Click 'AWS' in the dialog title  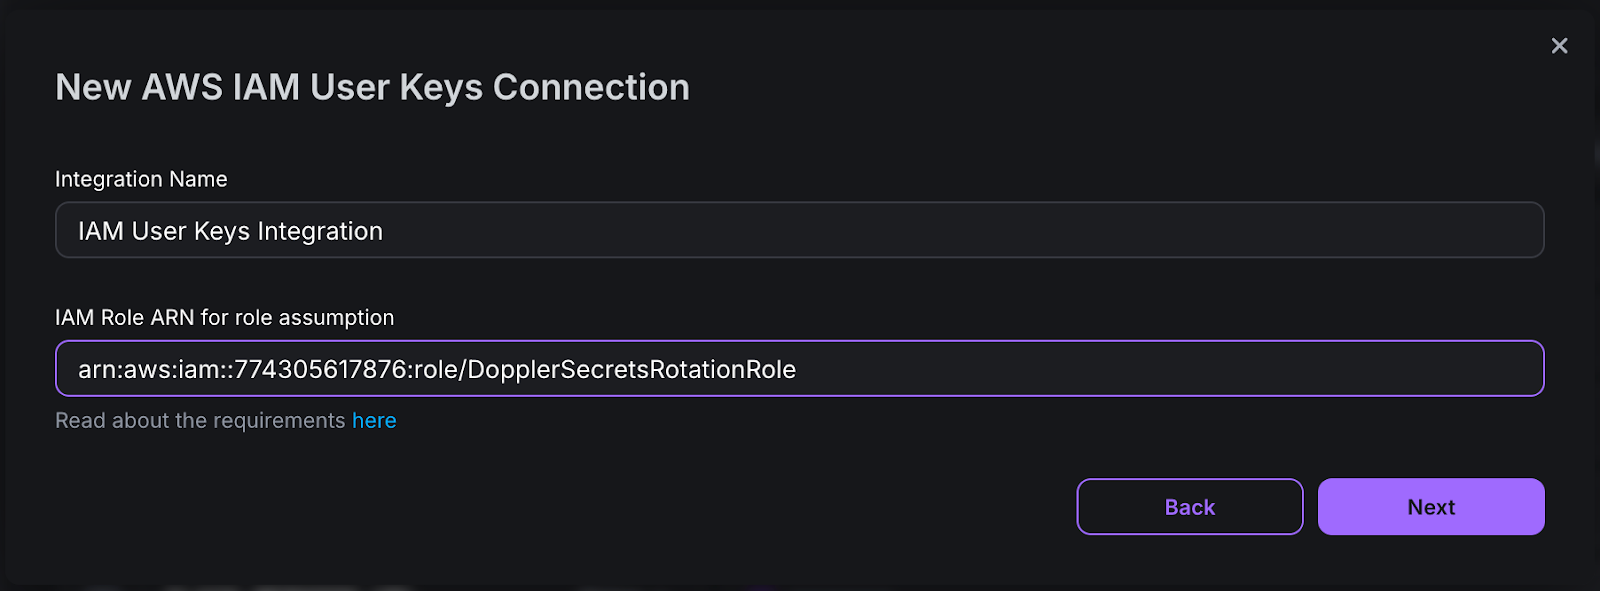click(x=182, y=88)
